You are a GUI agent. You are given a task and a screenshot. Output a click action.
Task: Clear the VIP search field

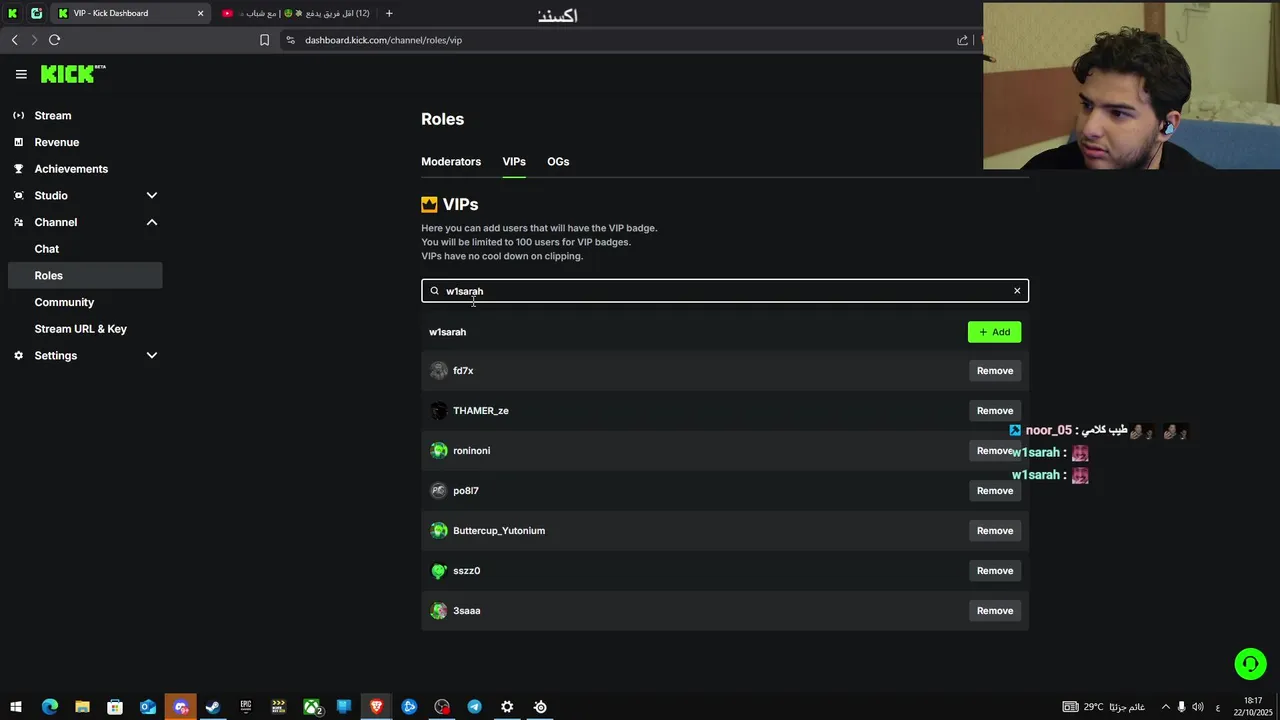(1017, 291)
